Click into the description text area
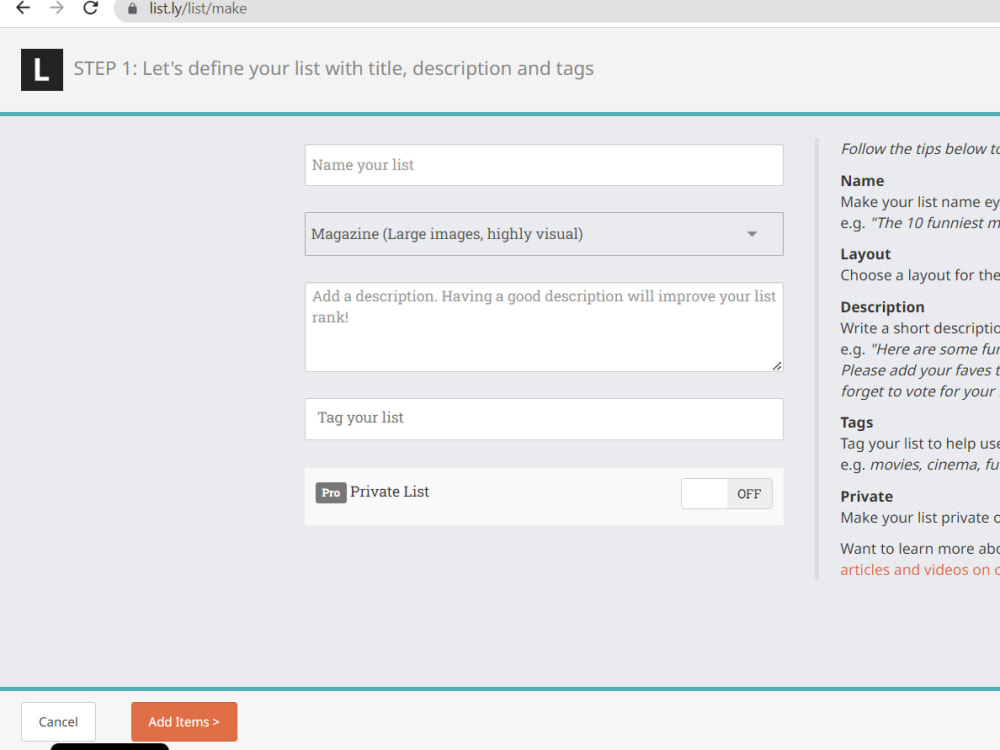 [x=544, y=327]
